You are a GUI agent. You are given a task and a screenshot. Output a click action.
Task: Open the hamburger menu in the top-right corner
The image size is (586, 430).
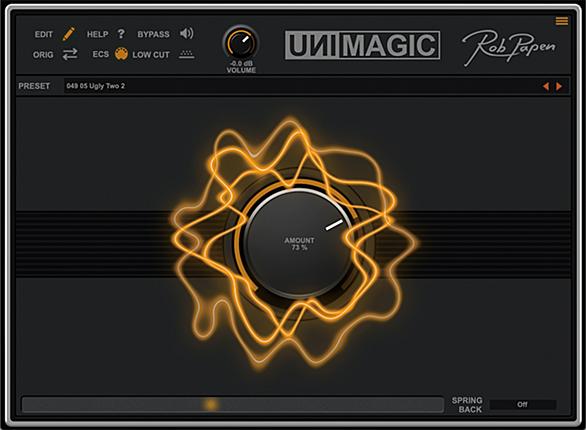tap(562, 21)
